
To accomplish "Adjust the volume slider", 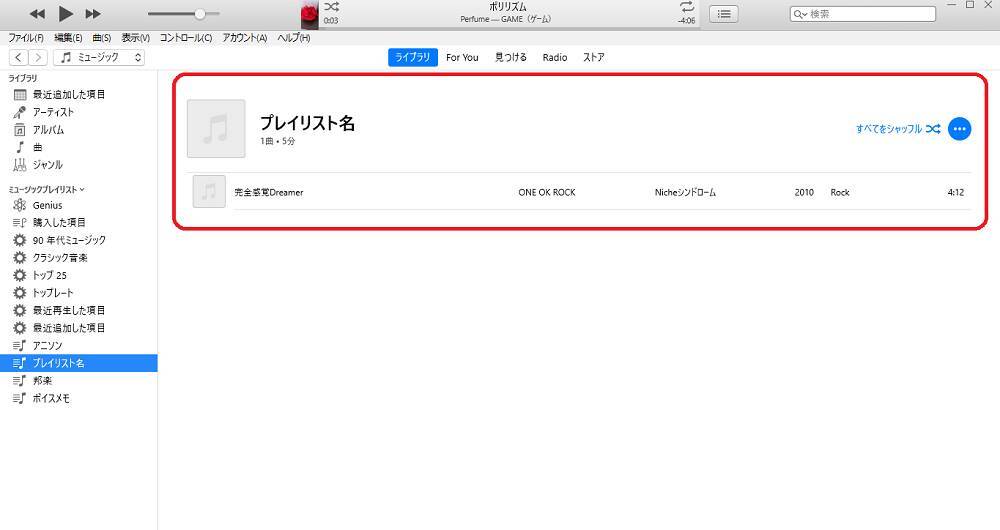I will [x=200, y=14].
